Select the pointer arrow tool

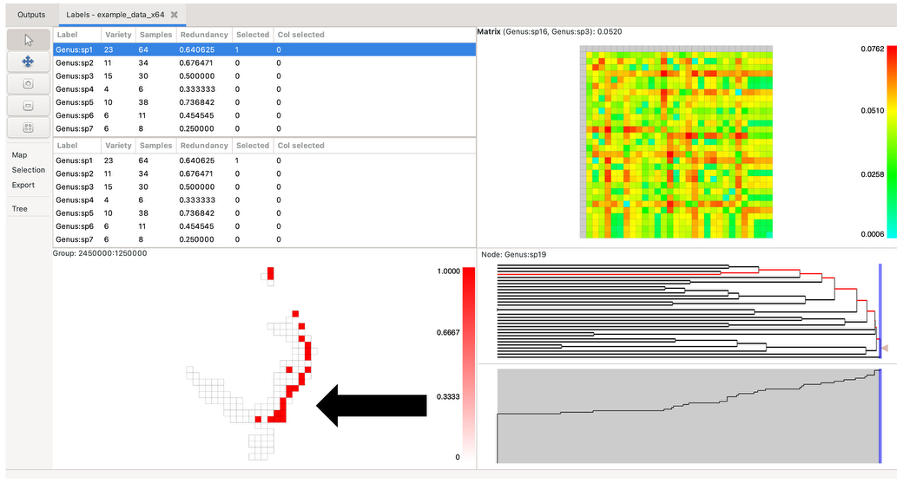tap(28, 40)
